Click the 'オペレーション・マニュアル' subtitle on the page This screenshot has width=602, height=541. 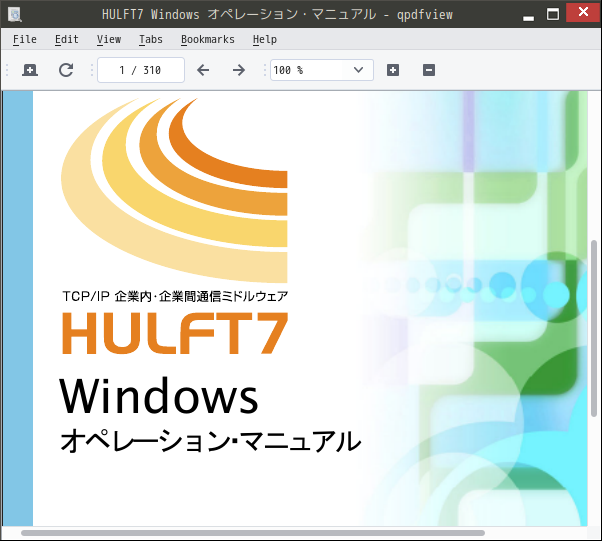tap(210, 440)
